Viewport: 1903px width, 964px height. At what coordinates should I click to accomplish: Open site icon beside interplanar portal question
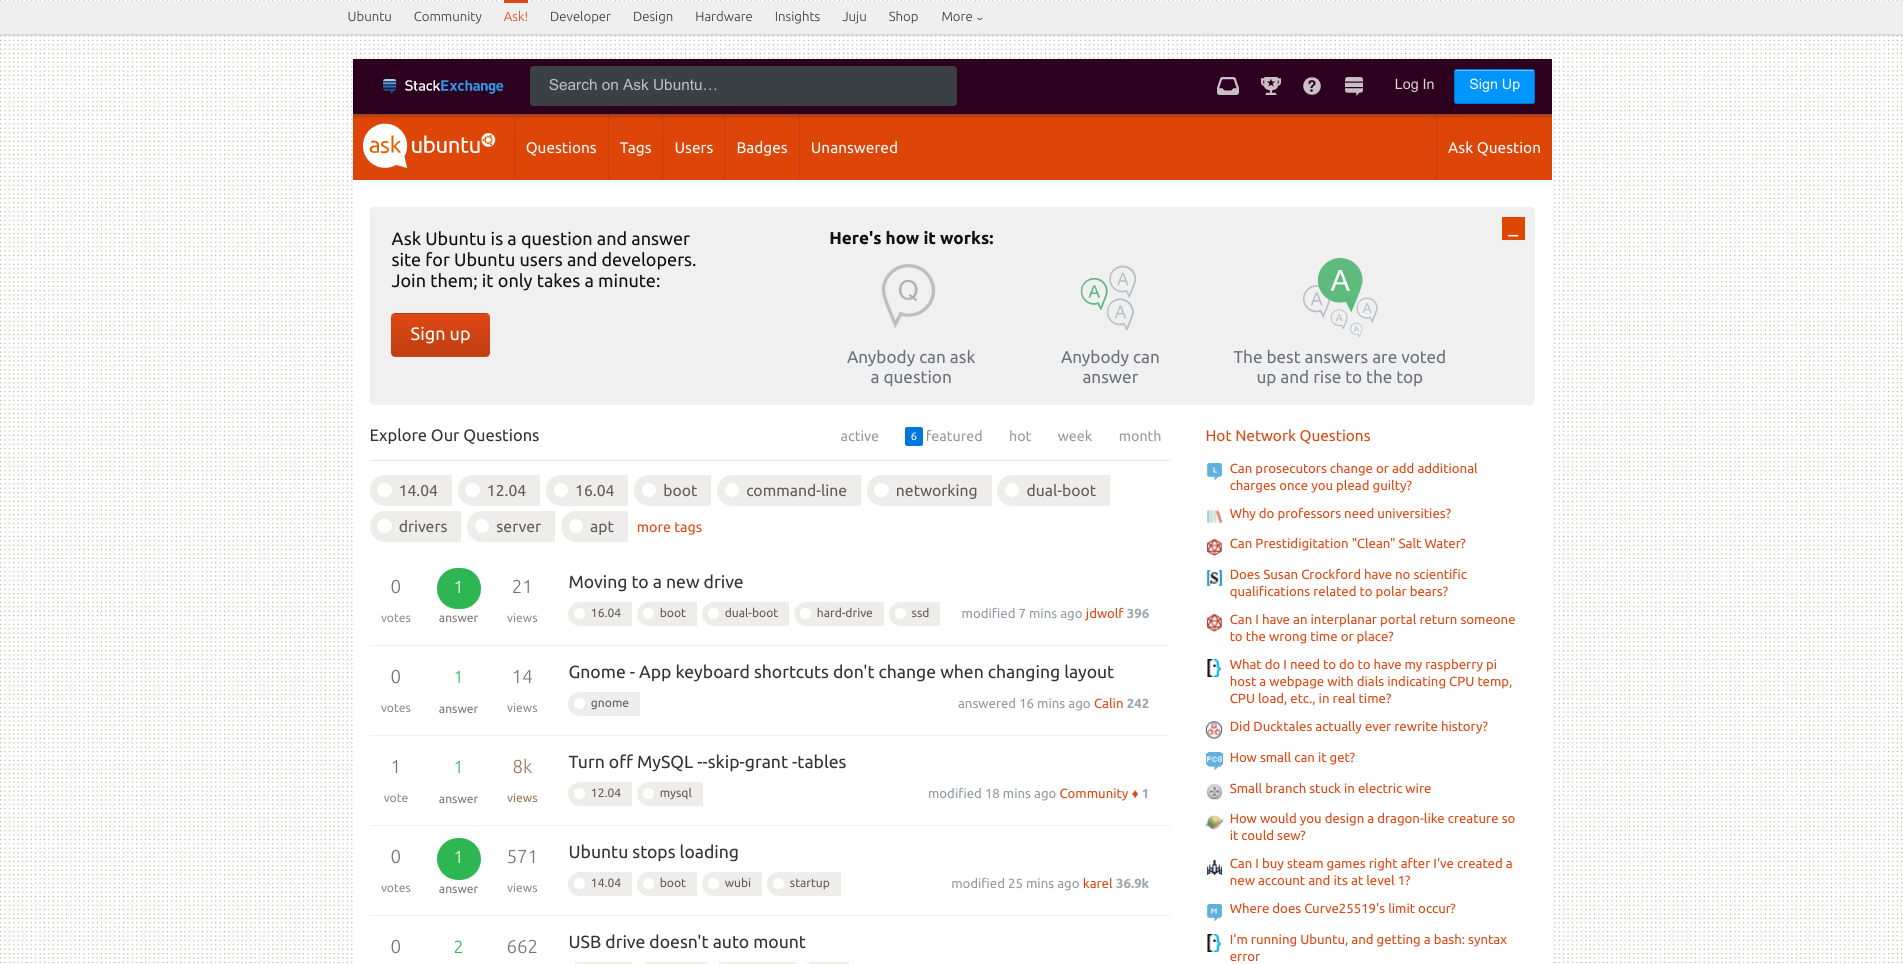point(1214,622)
